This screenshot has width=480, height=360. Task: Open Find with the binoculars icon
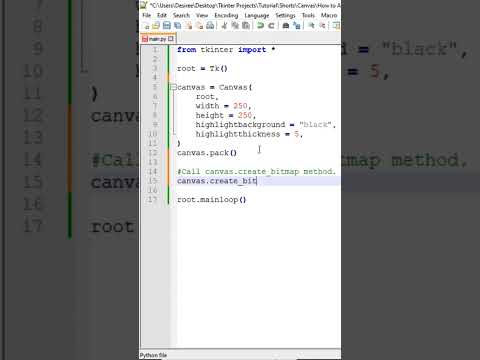[x=286, y=26]
